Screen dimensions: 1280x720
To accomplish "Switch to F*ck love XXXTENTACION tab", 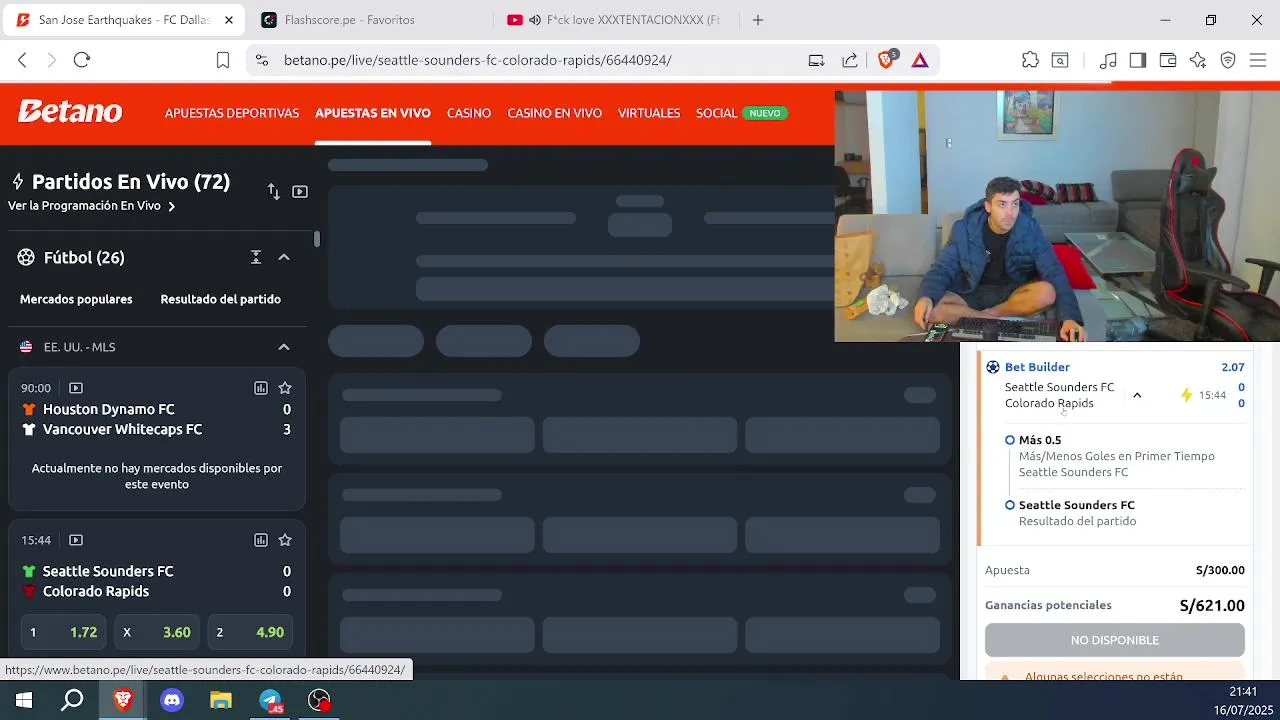I will [x=614, y=20].
